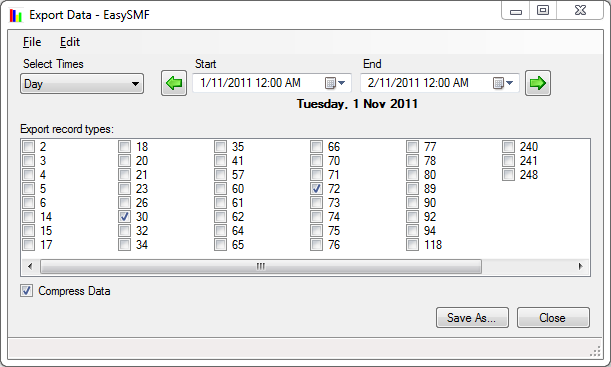The height and width of the screenshot is (367, 611).
Task: Check record type 18
Action: (124, 146)
